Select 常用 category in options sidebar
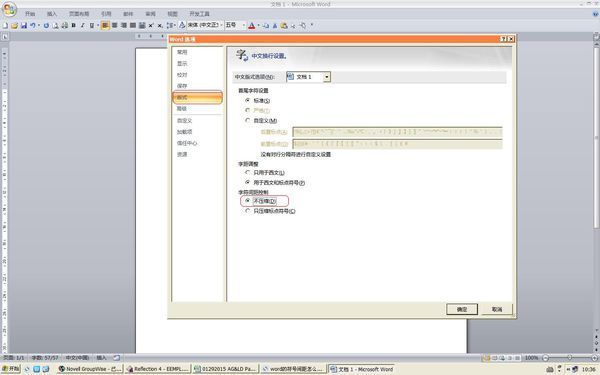Image resolution: width=600 pixels, height=375 pixels. (197, 52)
